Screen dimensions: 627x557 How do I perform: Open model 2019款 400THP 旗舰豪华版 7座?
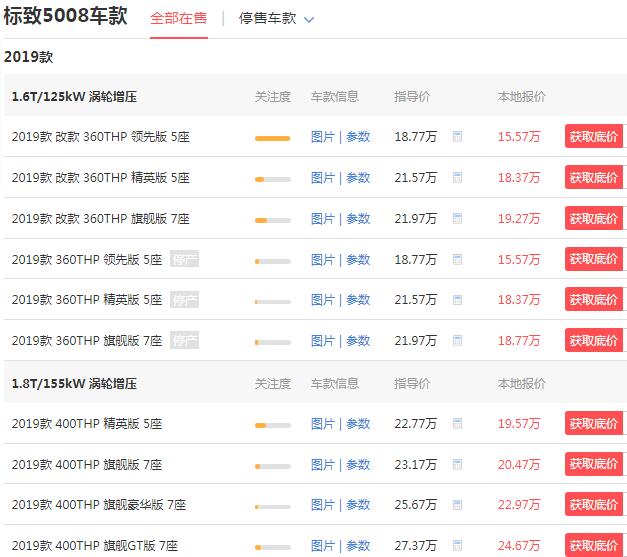pos(99,505)
